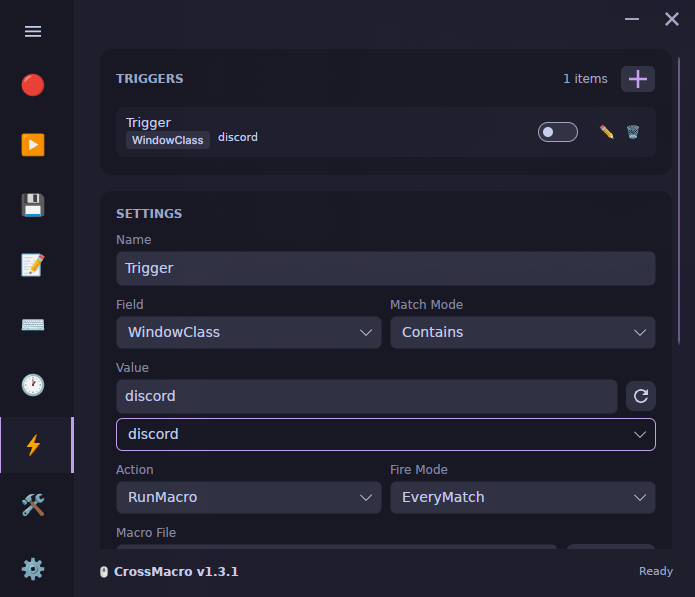695x597 pixels.
Task: Open the hamburger menu
Action: [33, 31]
